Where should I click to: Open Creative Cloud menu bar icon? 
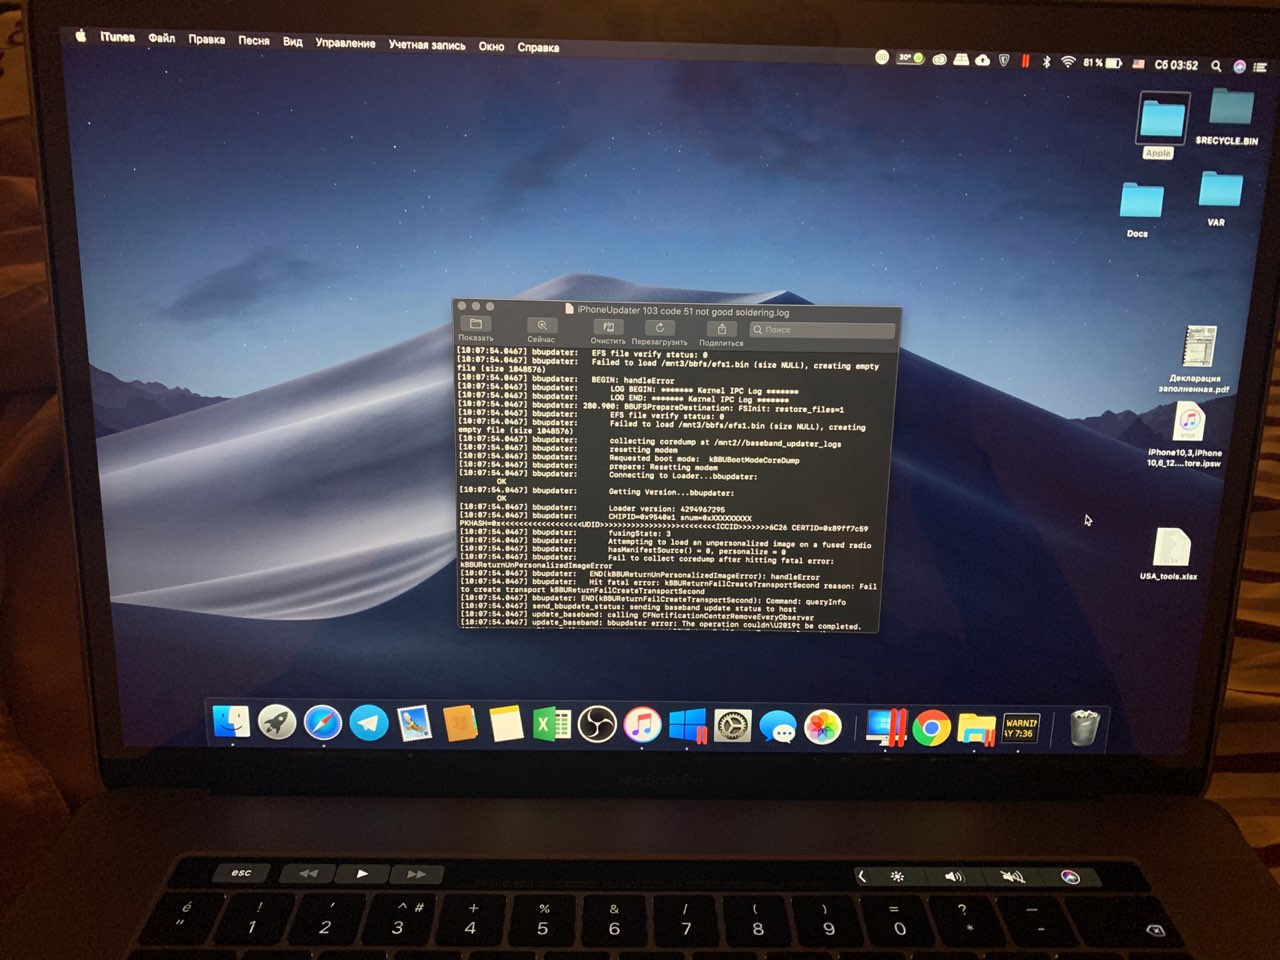(x=939, y=59)
